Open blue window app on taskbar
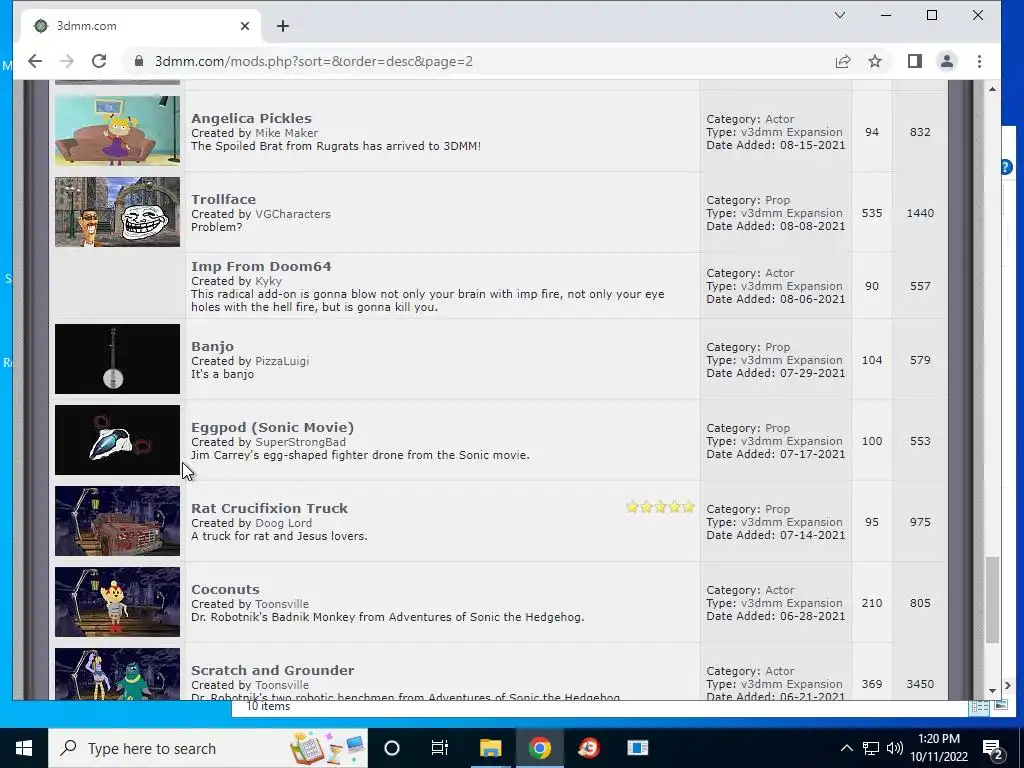The image size is (1024, 768). (637, 748)
